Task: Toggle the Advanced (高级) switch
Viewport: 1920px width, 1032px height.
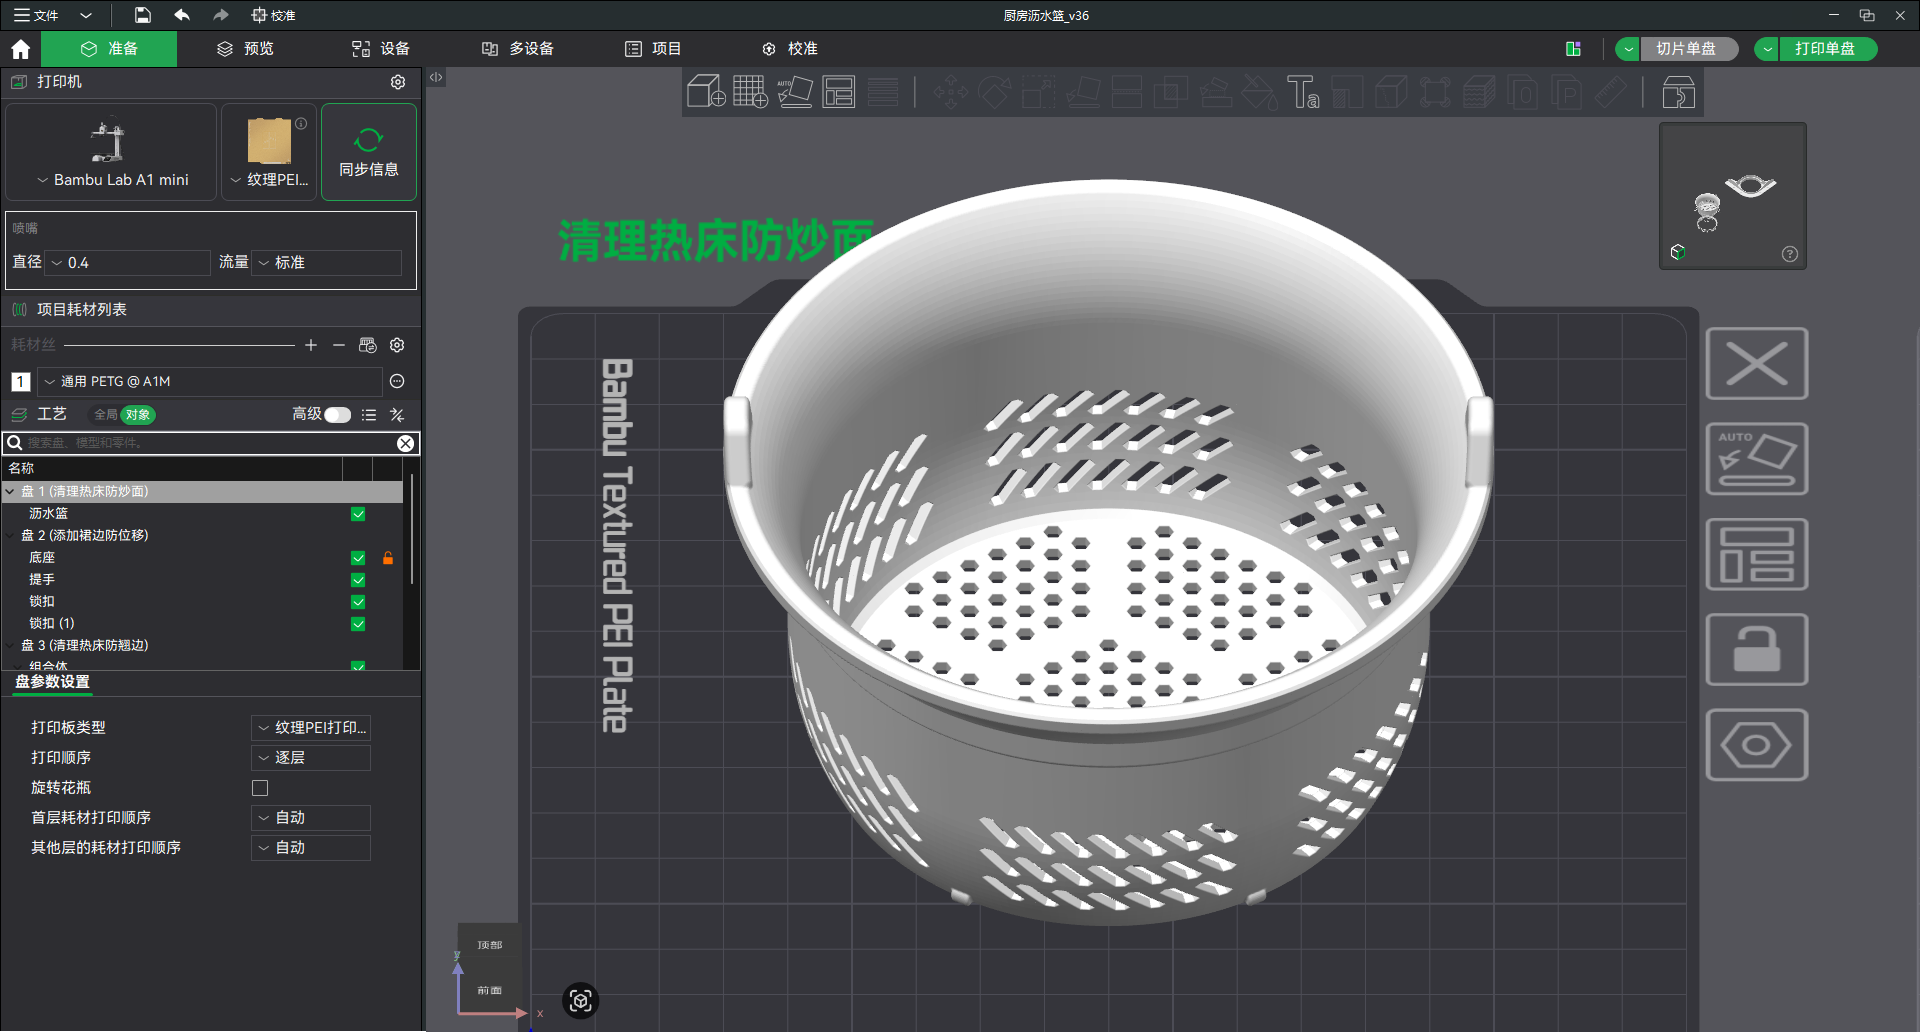Action: coord(338,415)
